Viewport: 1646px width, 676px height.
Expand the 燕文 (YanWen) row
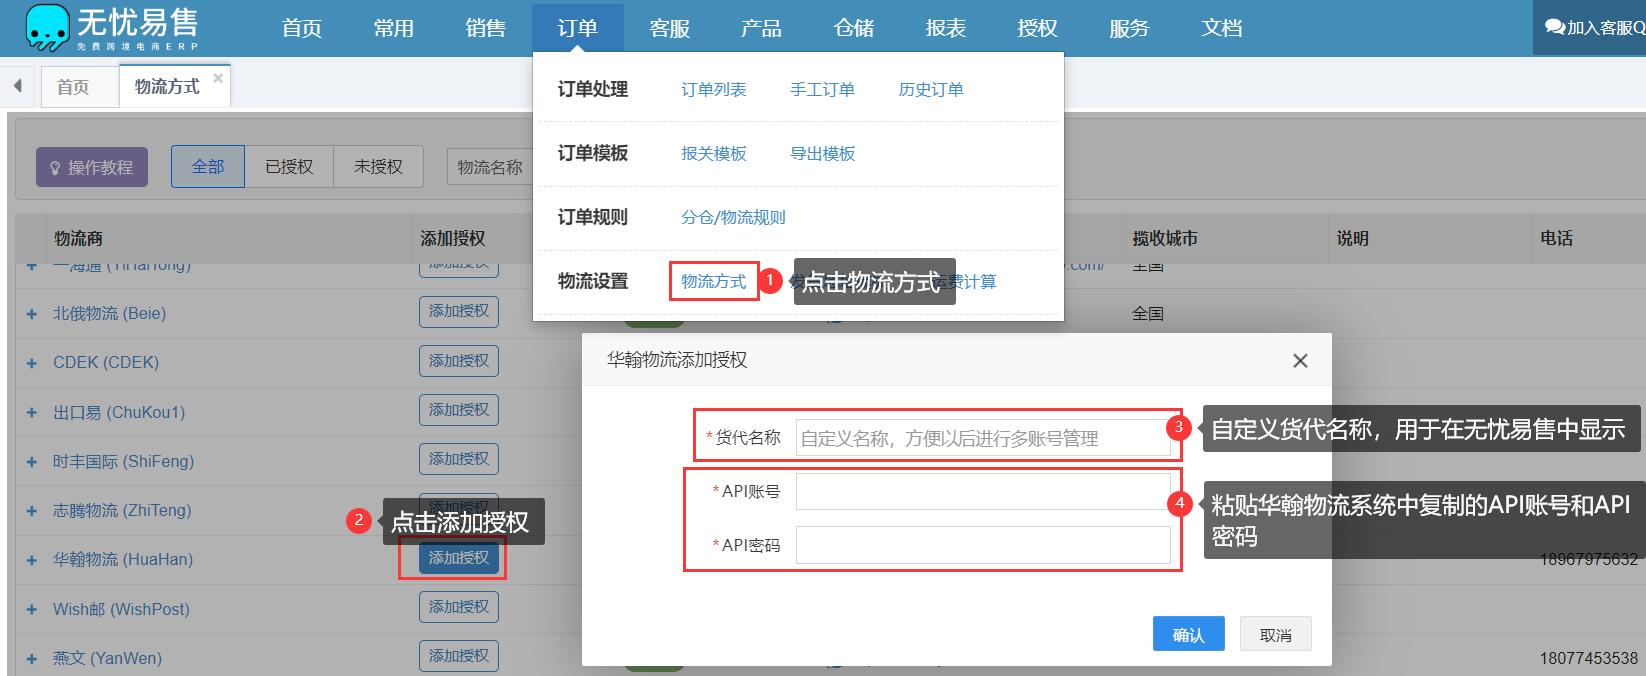(31, 659)
